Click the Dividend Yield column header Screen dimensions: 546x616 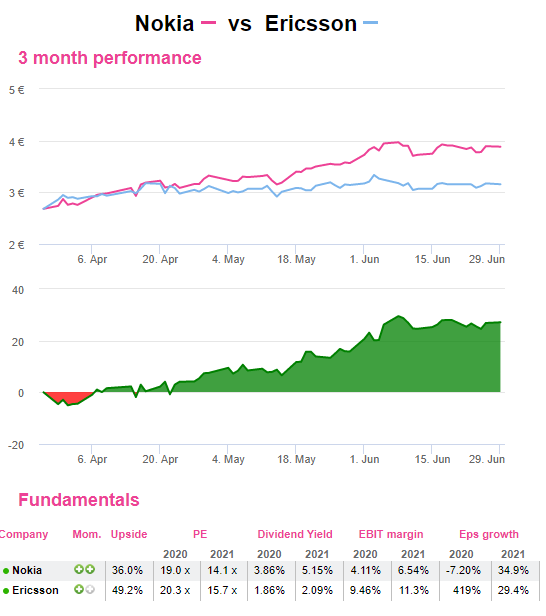point(295,534)
